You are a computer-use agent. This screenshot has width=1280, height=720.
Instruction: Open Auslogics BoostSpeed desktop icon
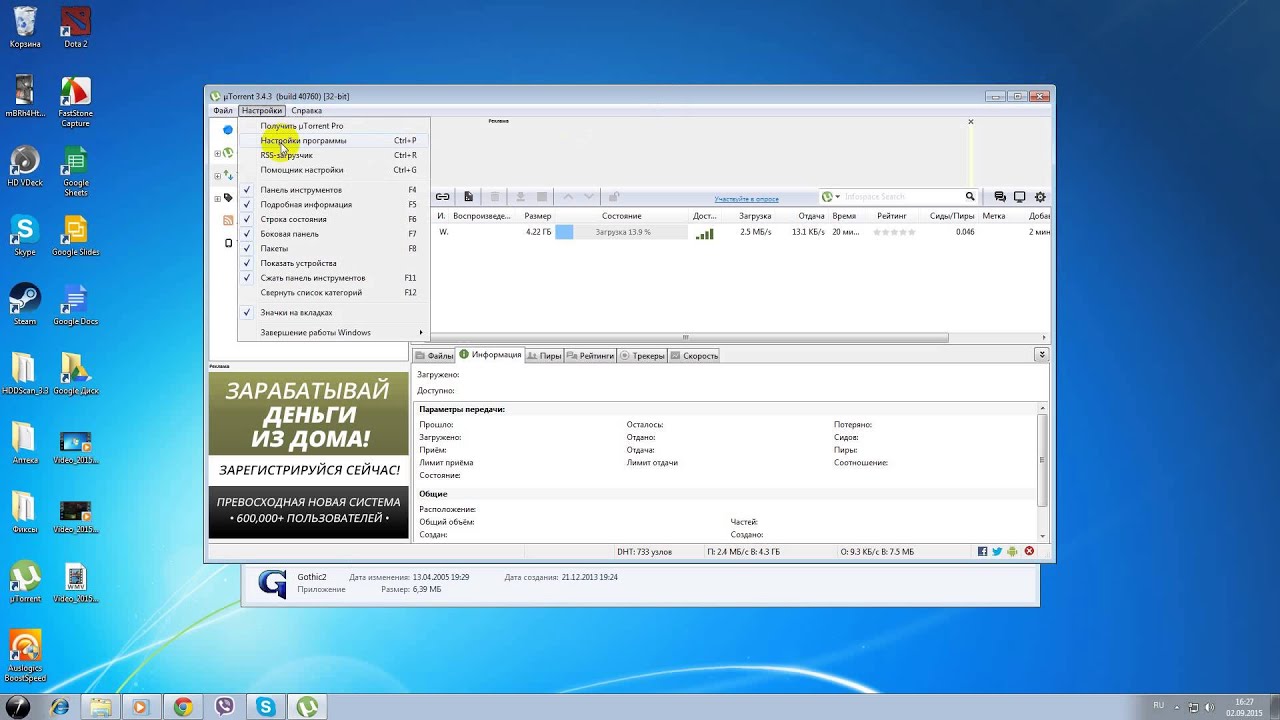[25, 656]
